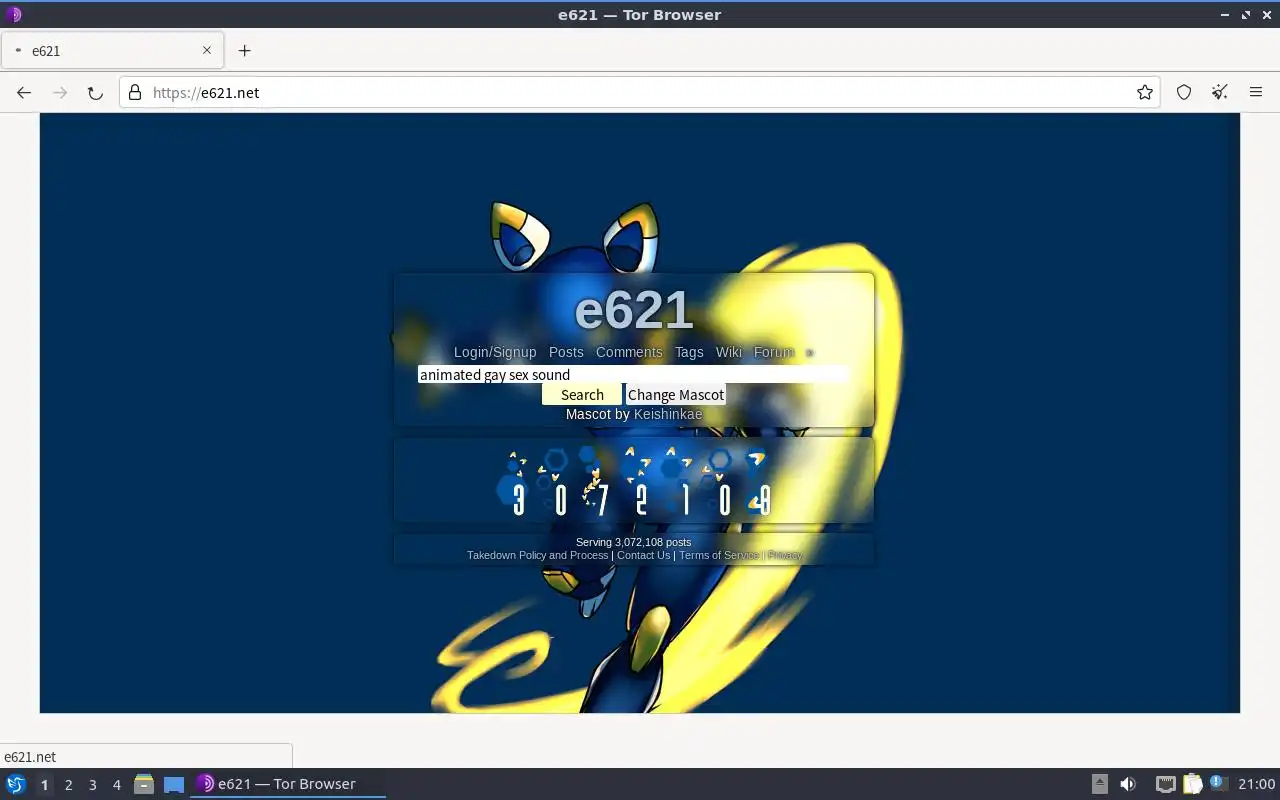This screenshot has height=800, width=1280.
Task: Click the Change Mascot button
Action: [x=676, y=395]
